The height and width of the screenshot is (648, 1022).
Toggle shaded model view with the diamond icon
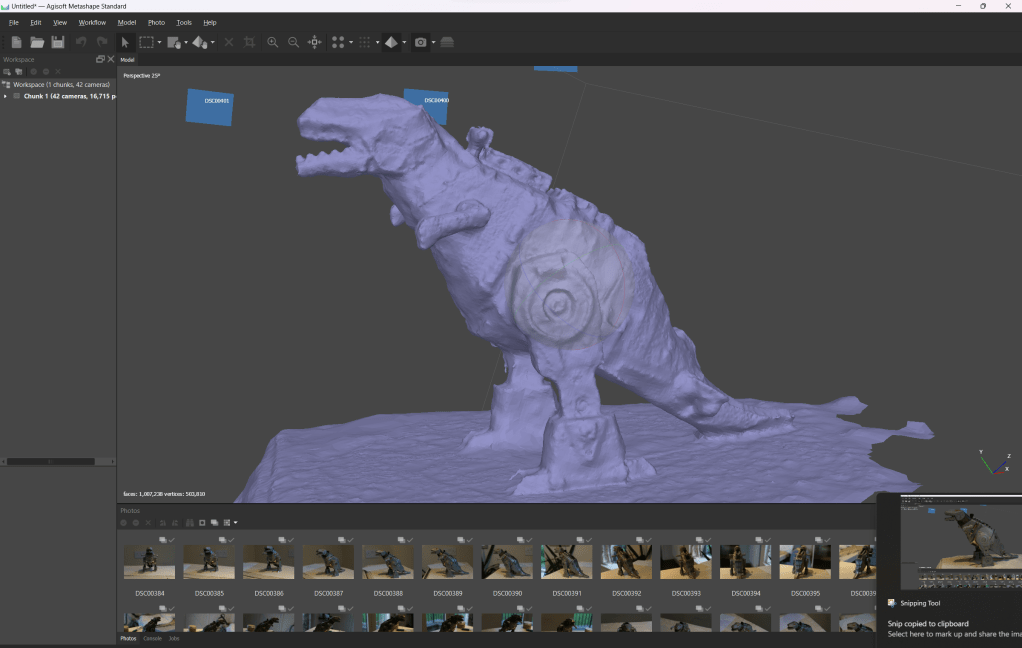pos(392,42)
